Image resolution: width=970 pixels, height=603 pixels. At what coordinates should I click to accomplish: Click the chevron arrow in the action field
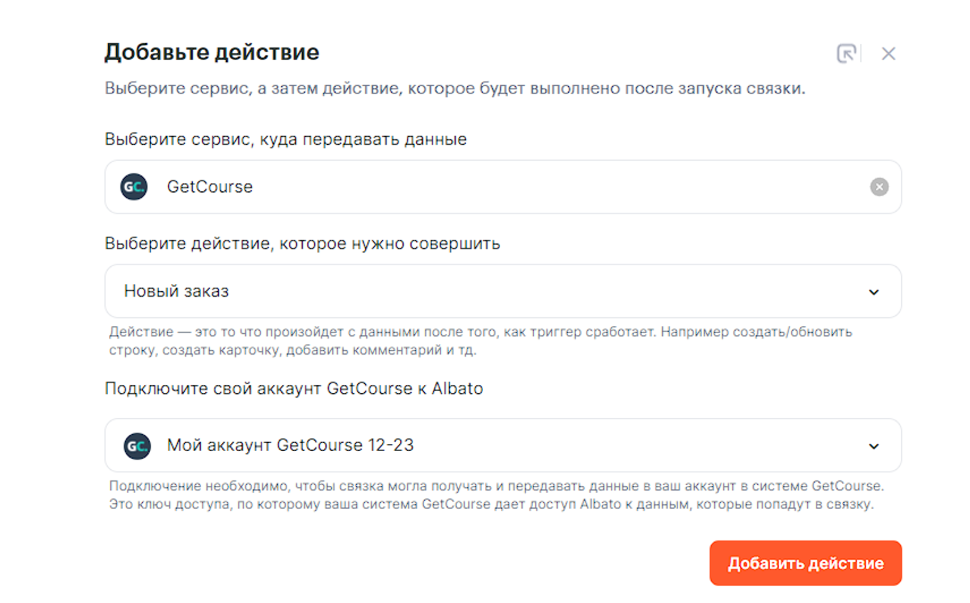point(874,293)
